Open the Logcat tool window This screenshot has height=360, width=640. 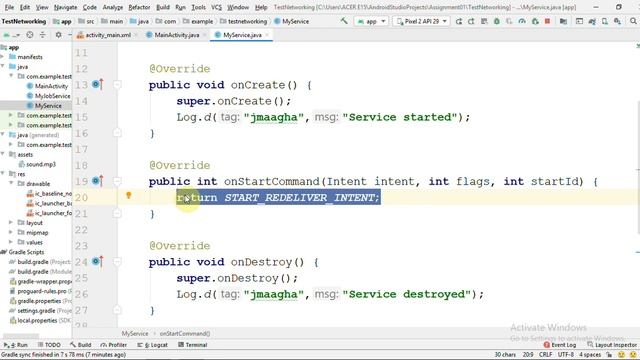point(153,345)
